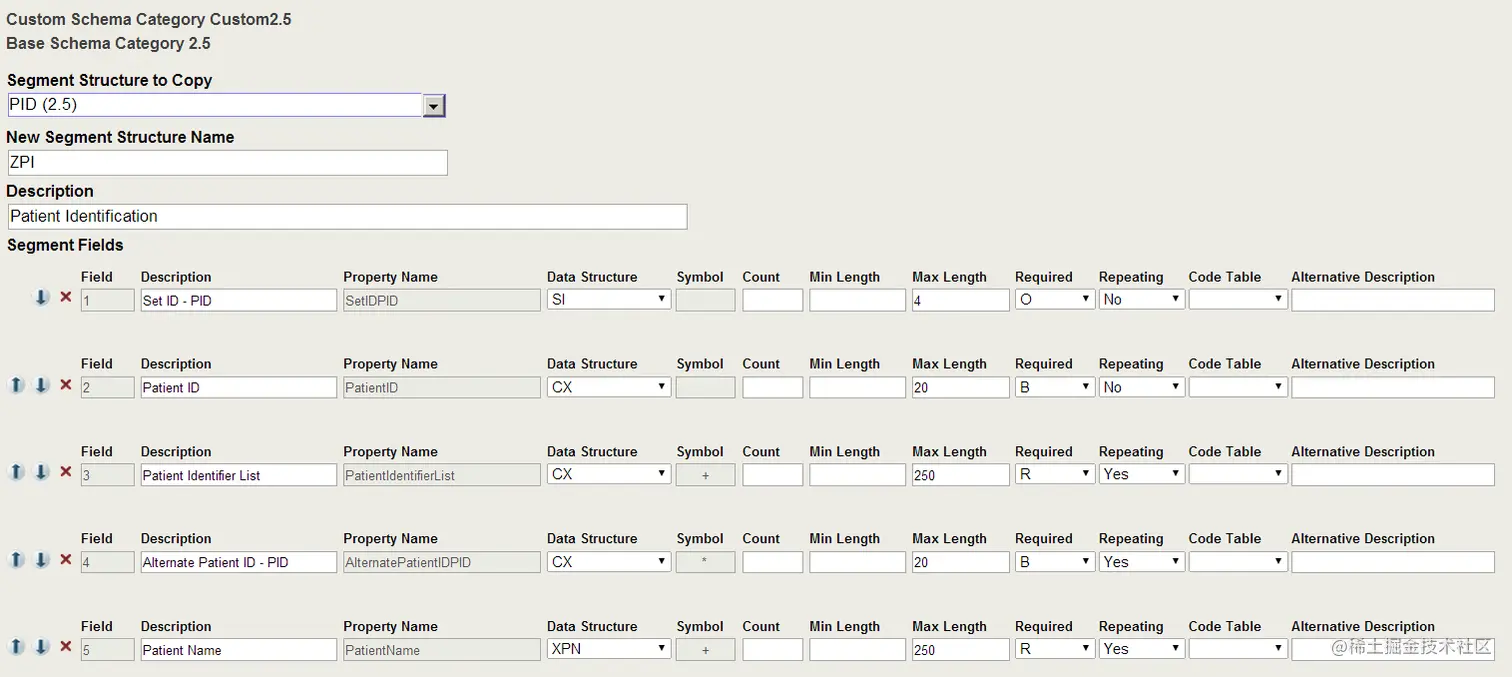Click Count field for Patient Identifier List
1512x677 pixels.
click(x=772, y=475)
